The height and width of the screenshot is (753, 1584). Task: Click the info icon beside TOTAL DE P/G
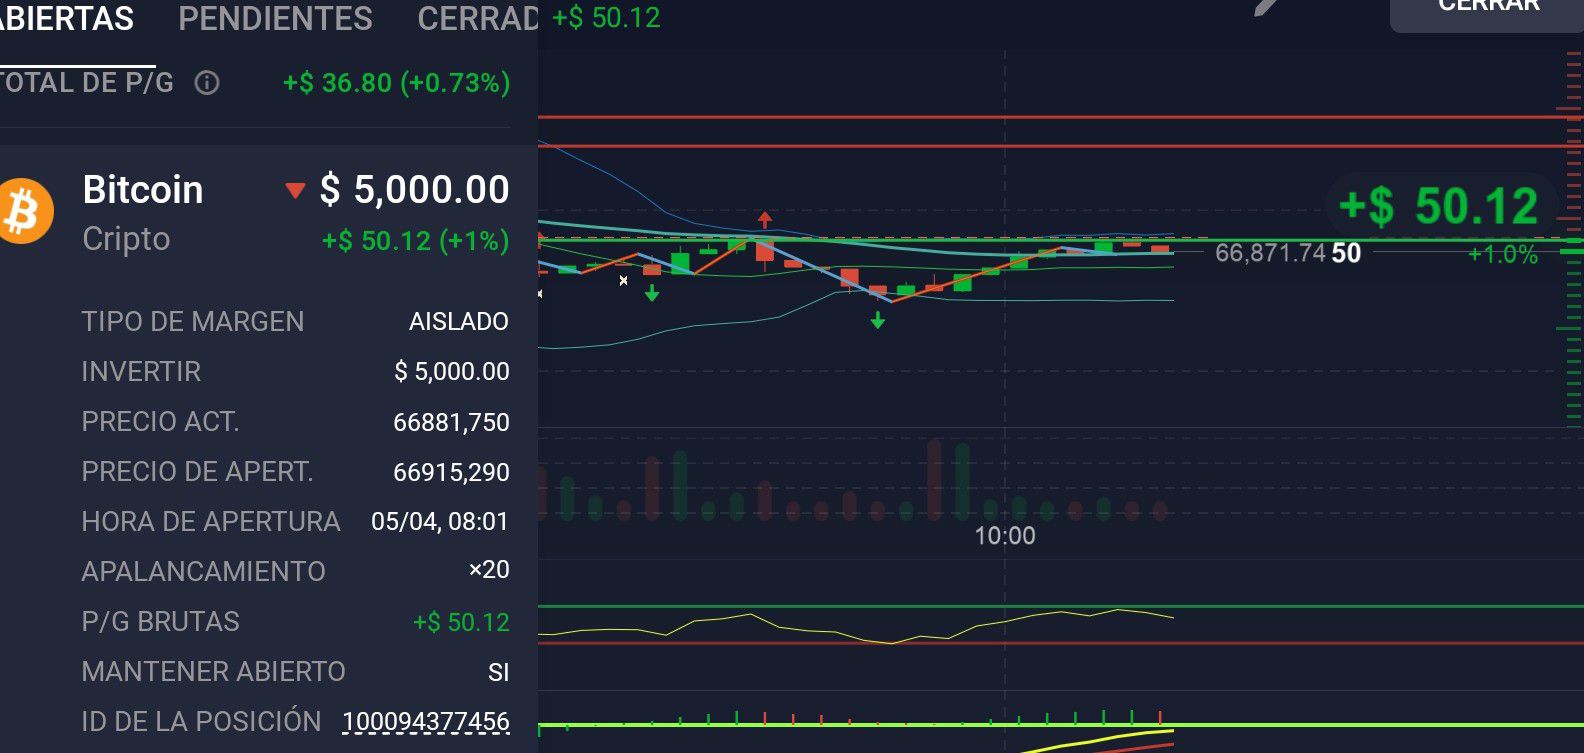tap(207, 83)
